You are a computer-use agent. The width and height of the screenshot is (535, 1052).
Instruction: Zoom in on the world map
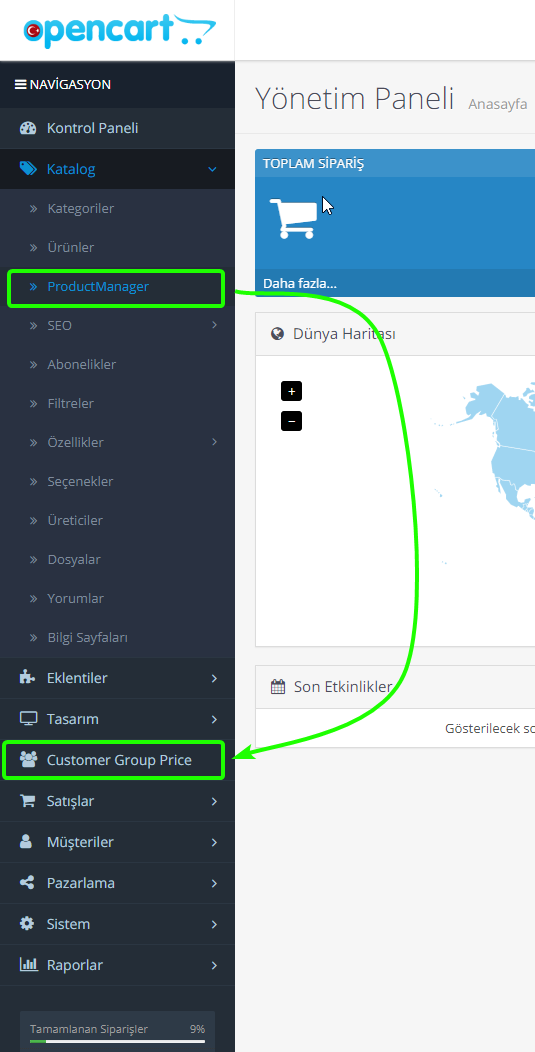tap(291, 391)
